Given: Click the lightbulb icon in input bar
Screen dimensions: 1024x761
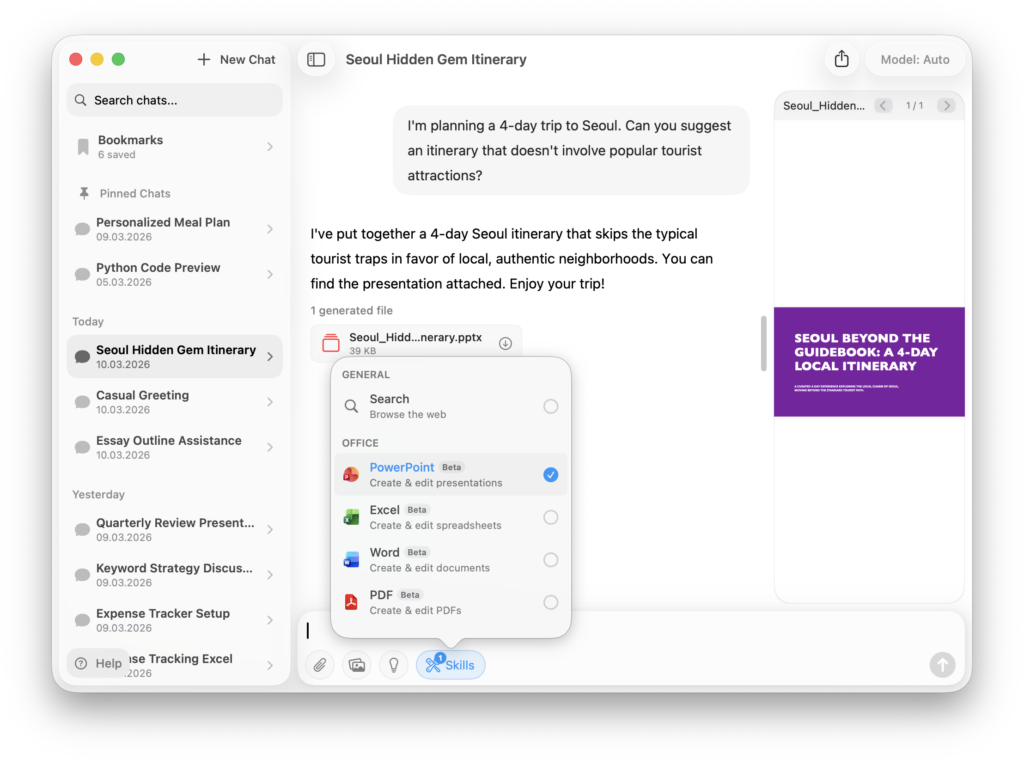Looking at the screenshot, I should (x=394, y=665).
